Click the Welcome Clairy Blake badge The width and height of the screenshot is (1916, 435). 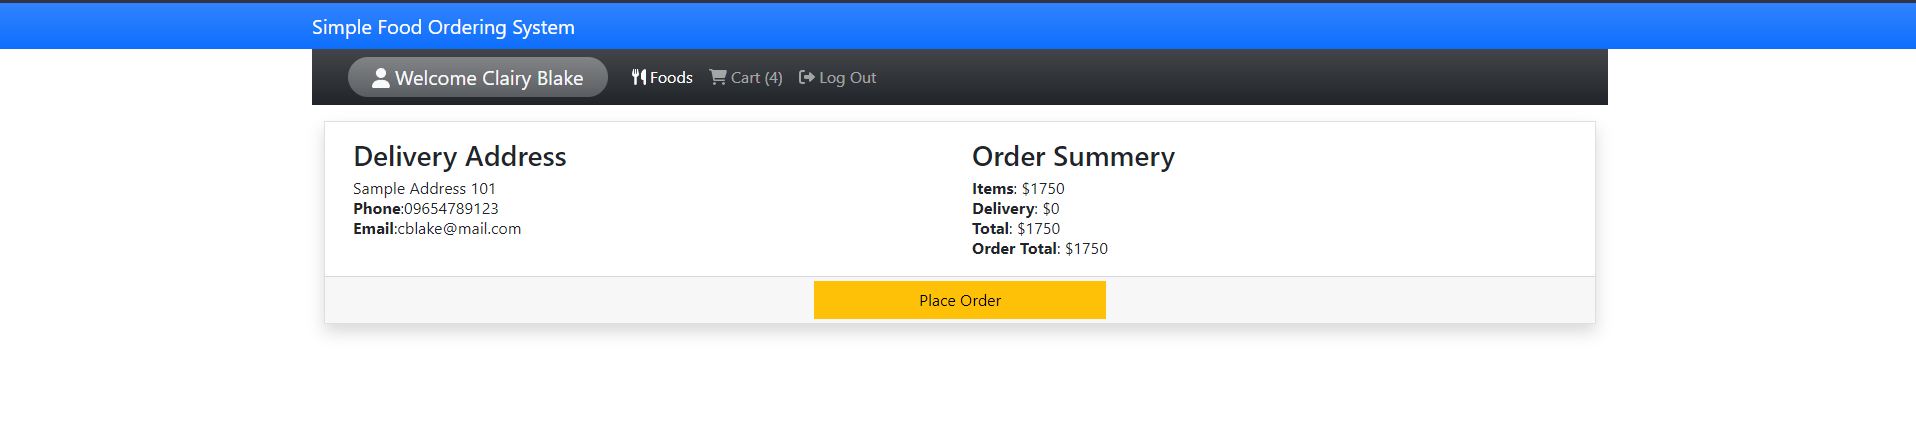(x=478, y=77)
